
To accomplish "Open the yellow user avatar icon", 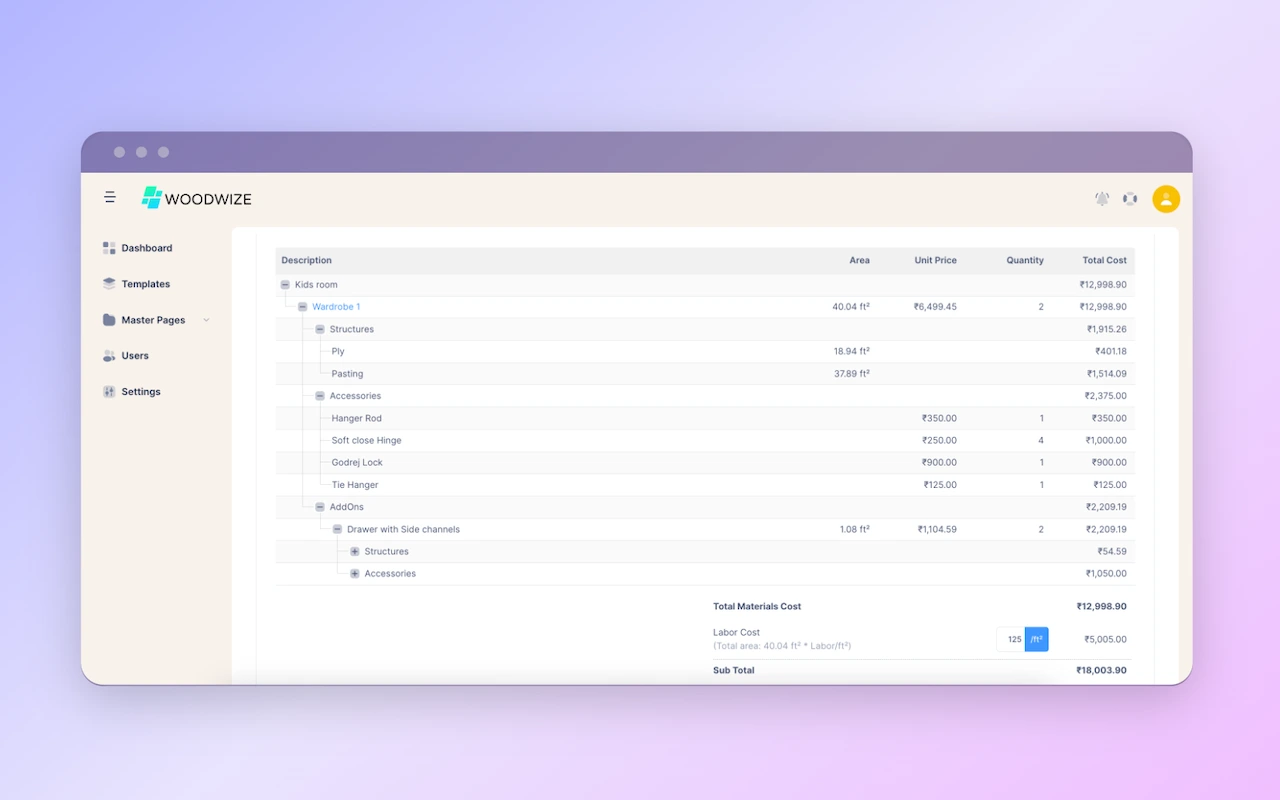I will 1166,198.
